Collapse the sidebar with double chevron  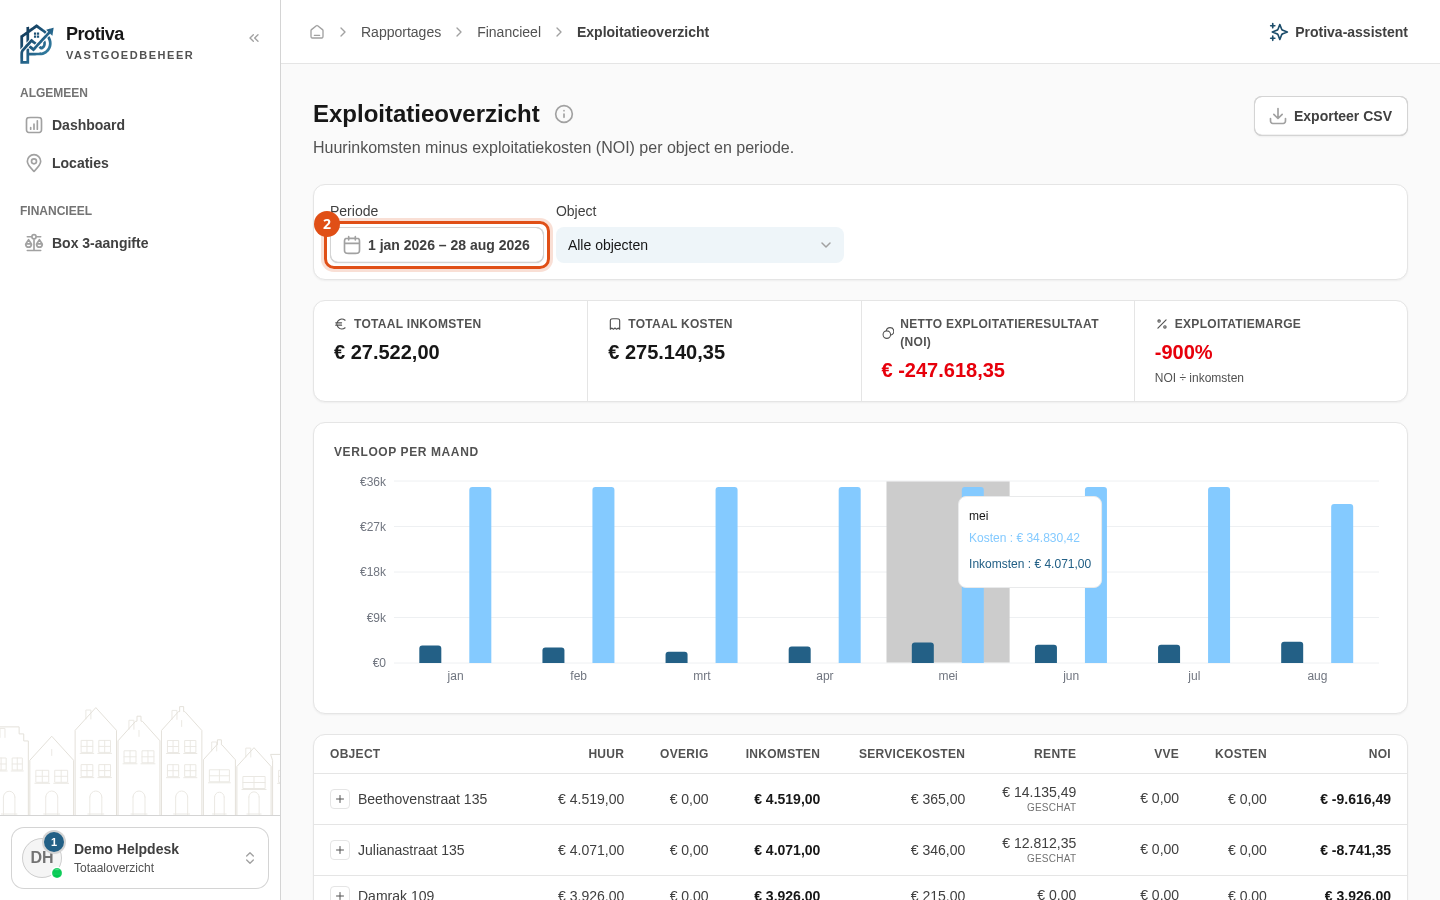(x=254, y=38)
